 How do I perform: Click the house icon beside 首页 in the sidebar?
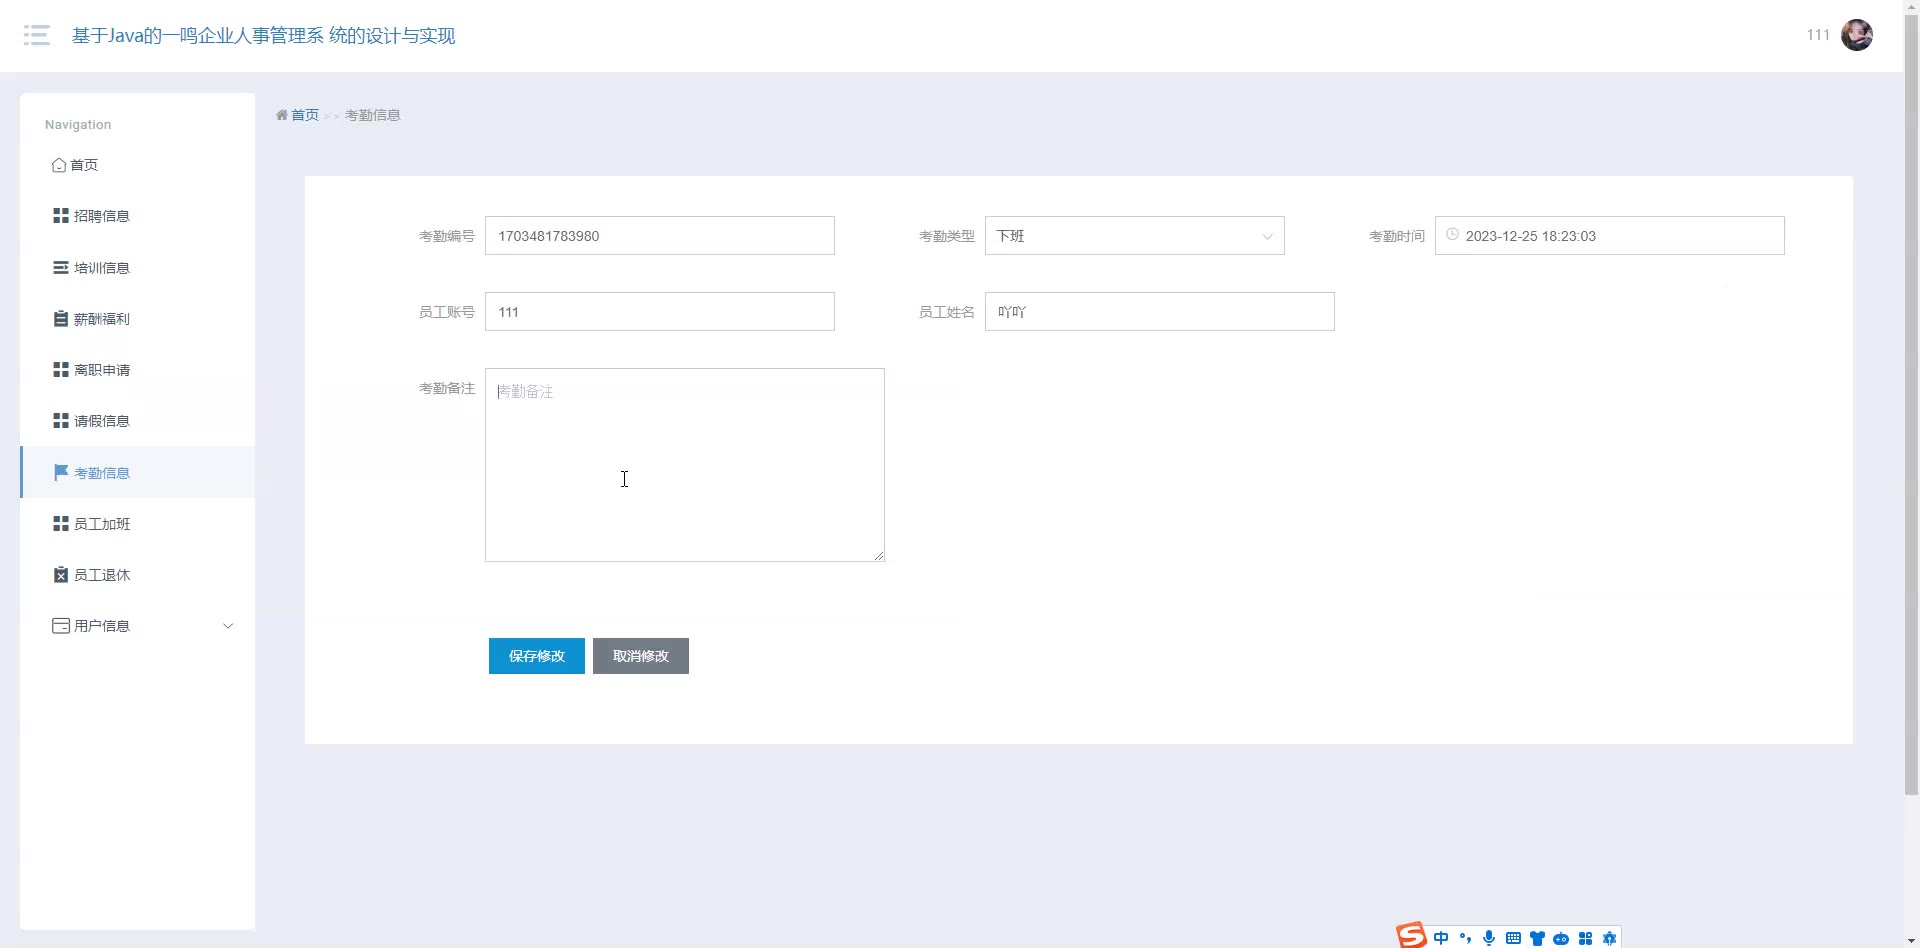[x=59, y=165]
